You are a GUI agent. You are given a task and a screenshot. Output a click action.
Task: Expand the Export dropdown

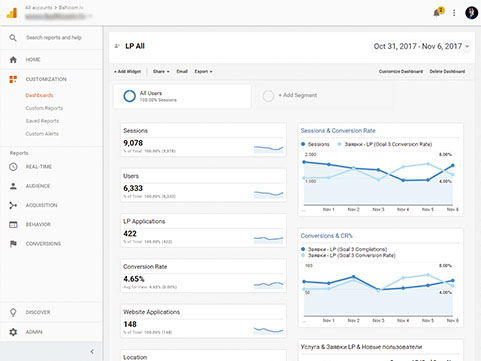[x=203, y=71]
